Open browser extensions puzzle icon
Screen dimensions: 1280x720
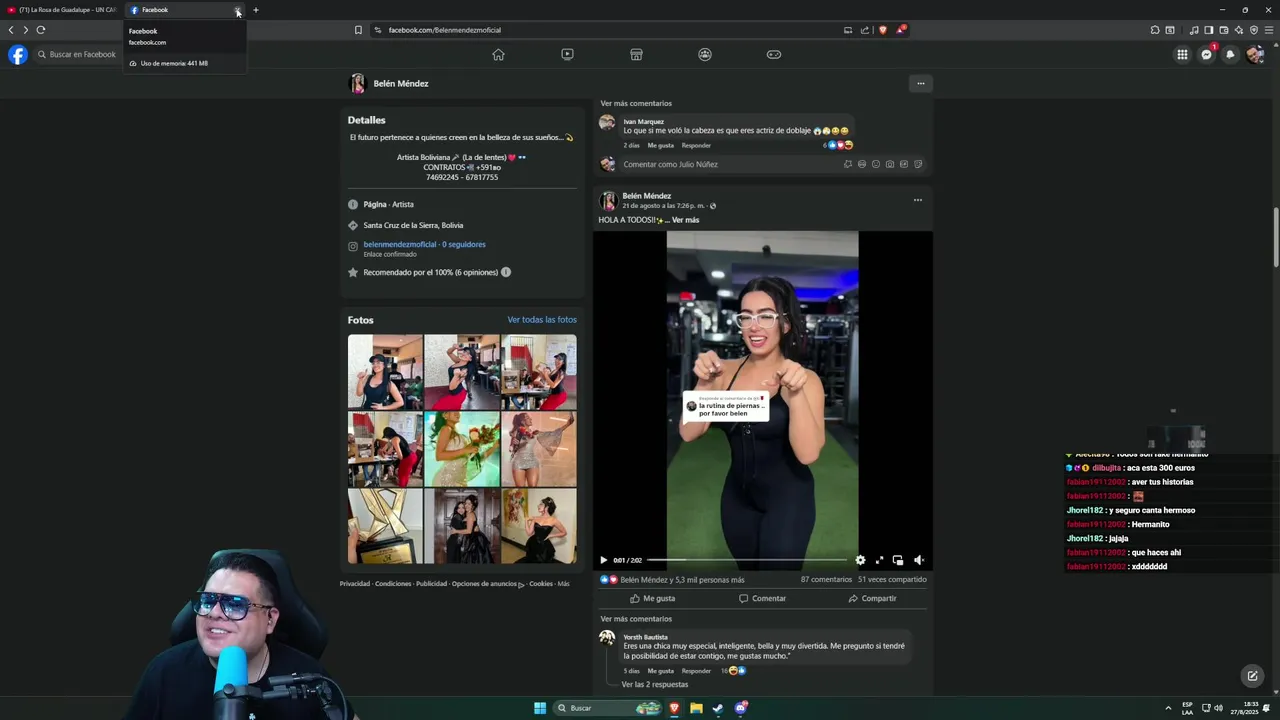(x=1155, y=30)
